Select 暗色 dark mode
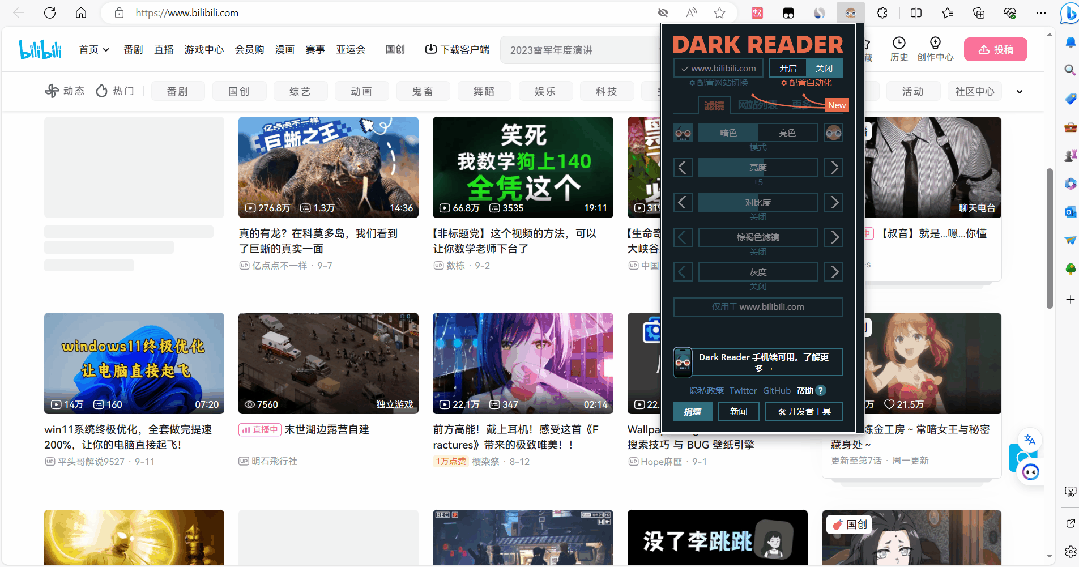Image resolution: width=1079 pixels, height=567 pixels. (727, 133)
